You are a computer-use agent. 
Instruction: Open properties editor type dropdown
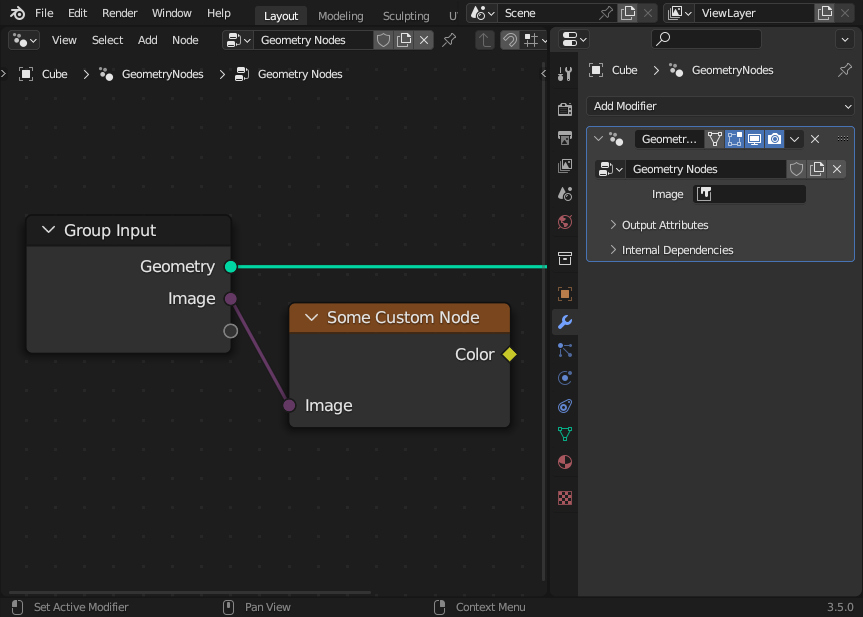click(x=574, y=39)
